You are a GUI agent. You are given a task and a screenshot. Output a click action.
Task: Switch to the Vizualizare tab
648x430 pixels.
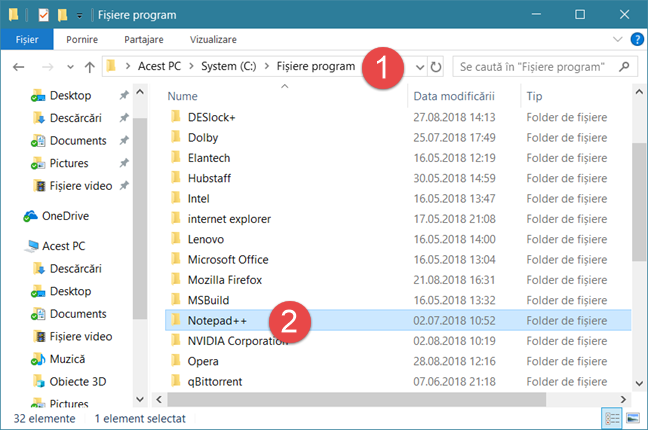(x=213, y=39)
